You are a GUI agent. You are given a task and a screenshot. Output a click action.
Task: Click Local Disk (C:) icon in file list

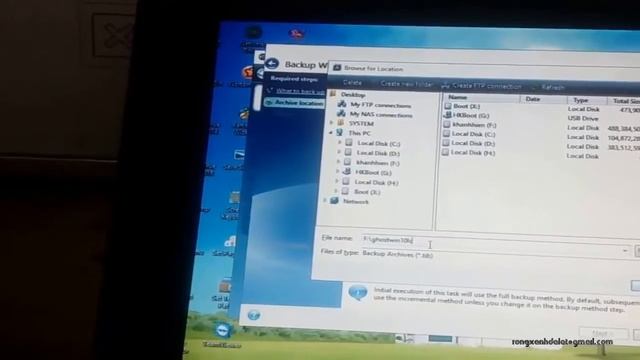(x=447, y=133)
